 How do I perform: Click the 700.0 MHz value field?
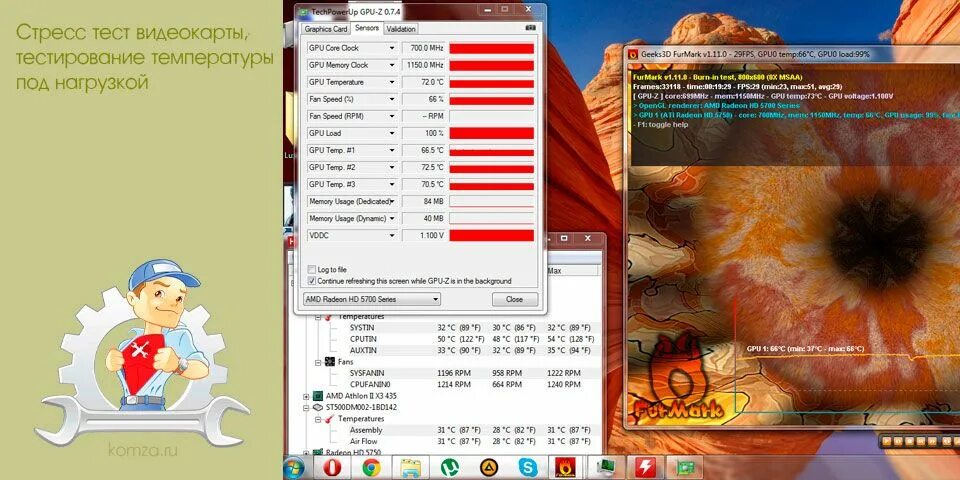click(x=424, y=48)
